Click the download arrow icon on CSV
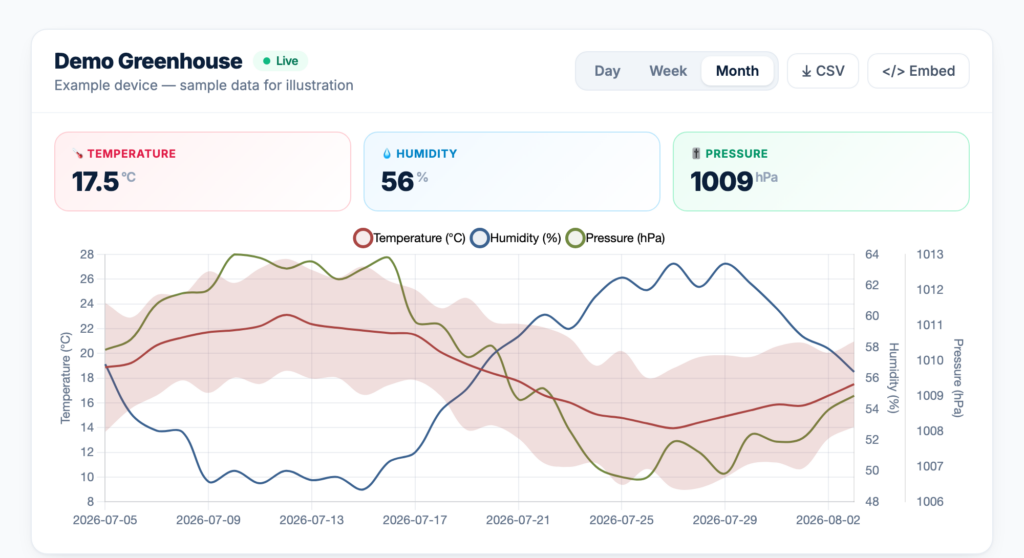 [807, 71]
